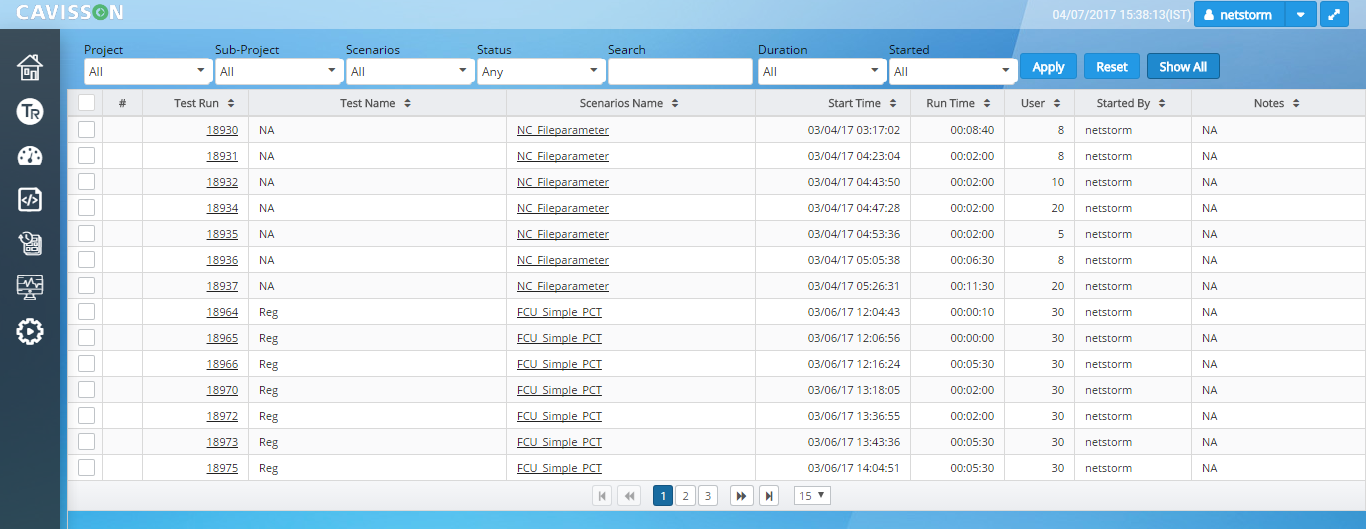The height and width of the screenshot is (529, 1366).
Task: Toggle the select-all header checkbox
Action: point(86,103)
